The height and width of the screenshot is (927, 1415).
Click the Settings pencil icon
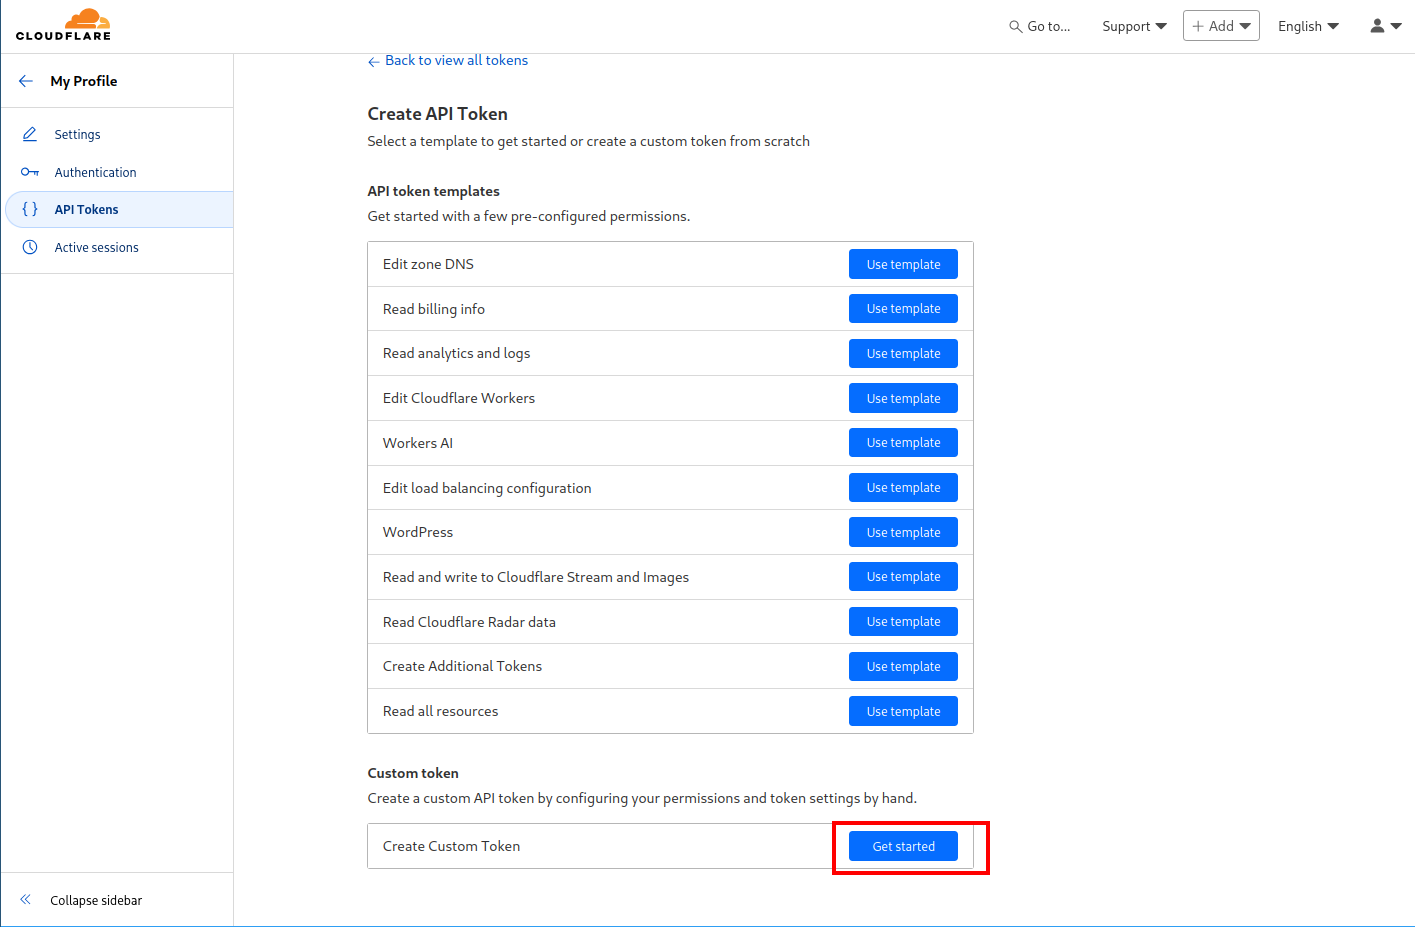pos(30,134)
